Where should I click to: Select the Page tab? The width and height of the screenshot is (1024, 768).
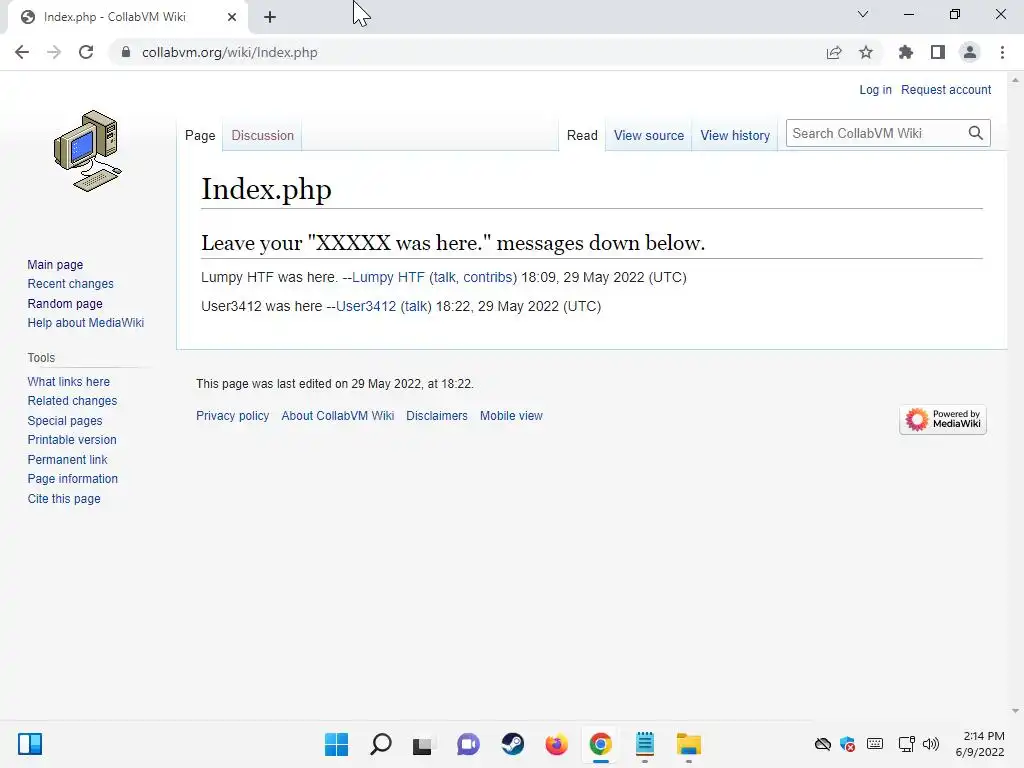click(x=200, y=135)
